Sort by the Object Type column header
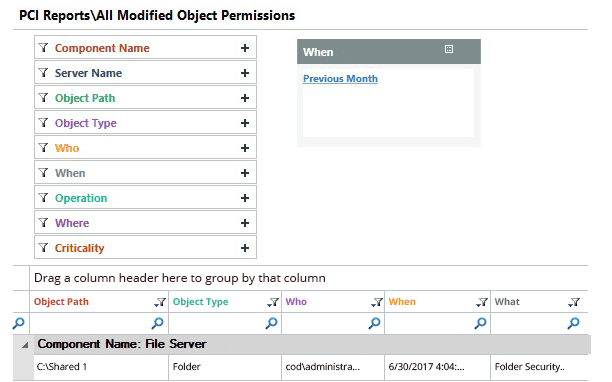This screenshot has width=612, height=382. pos(201,302)
